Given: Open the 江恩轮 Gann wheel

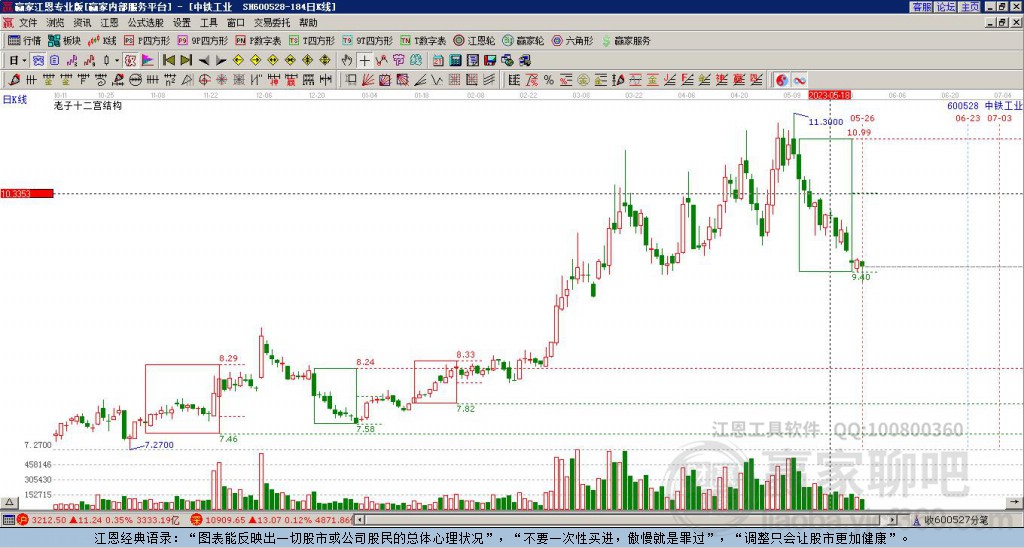Looking at the screenshot, I should coord(475,40).
